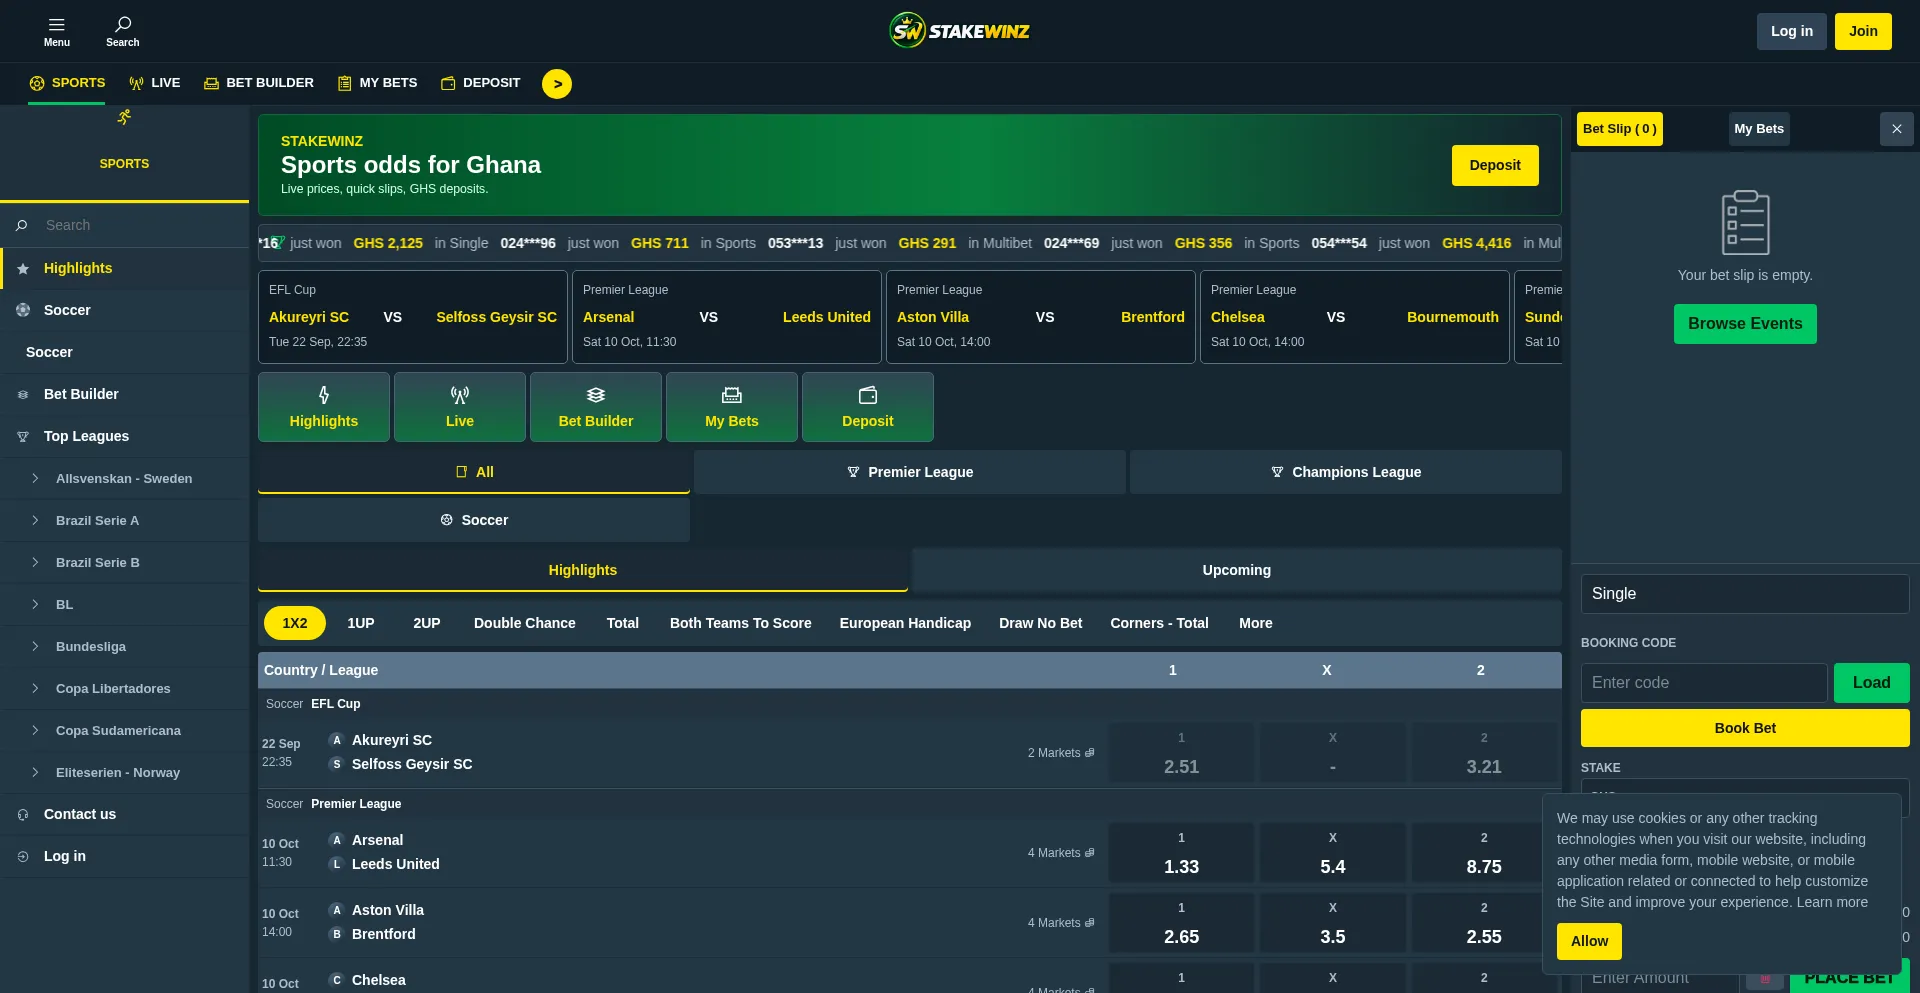Close the bet slip panel

tap(1897, 129)
